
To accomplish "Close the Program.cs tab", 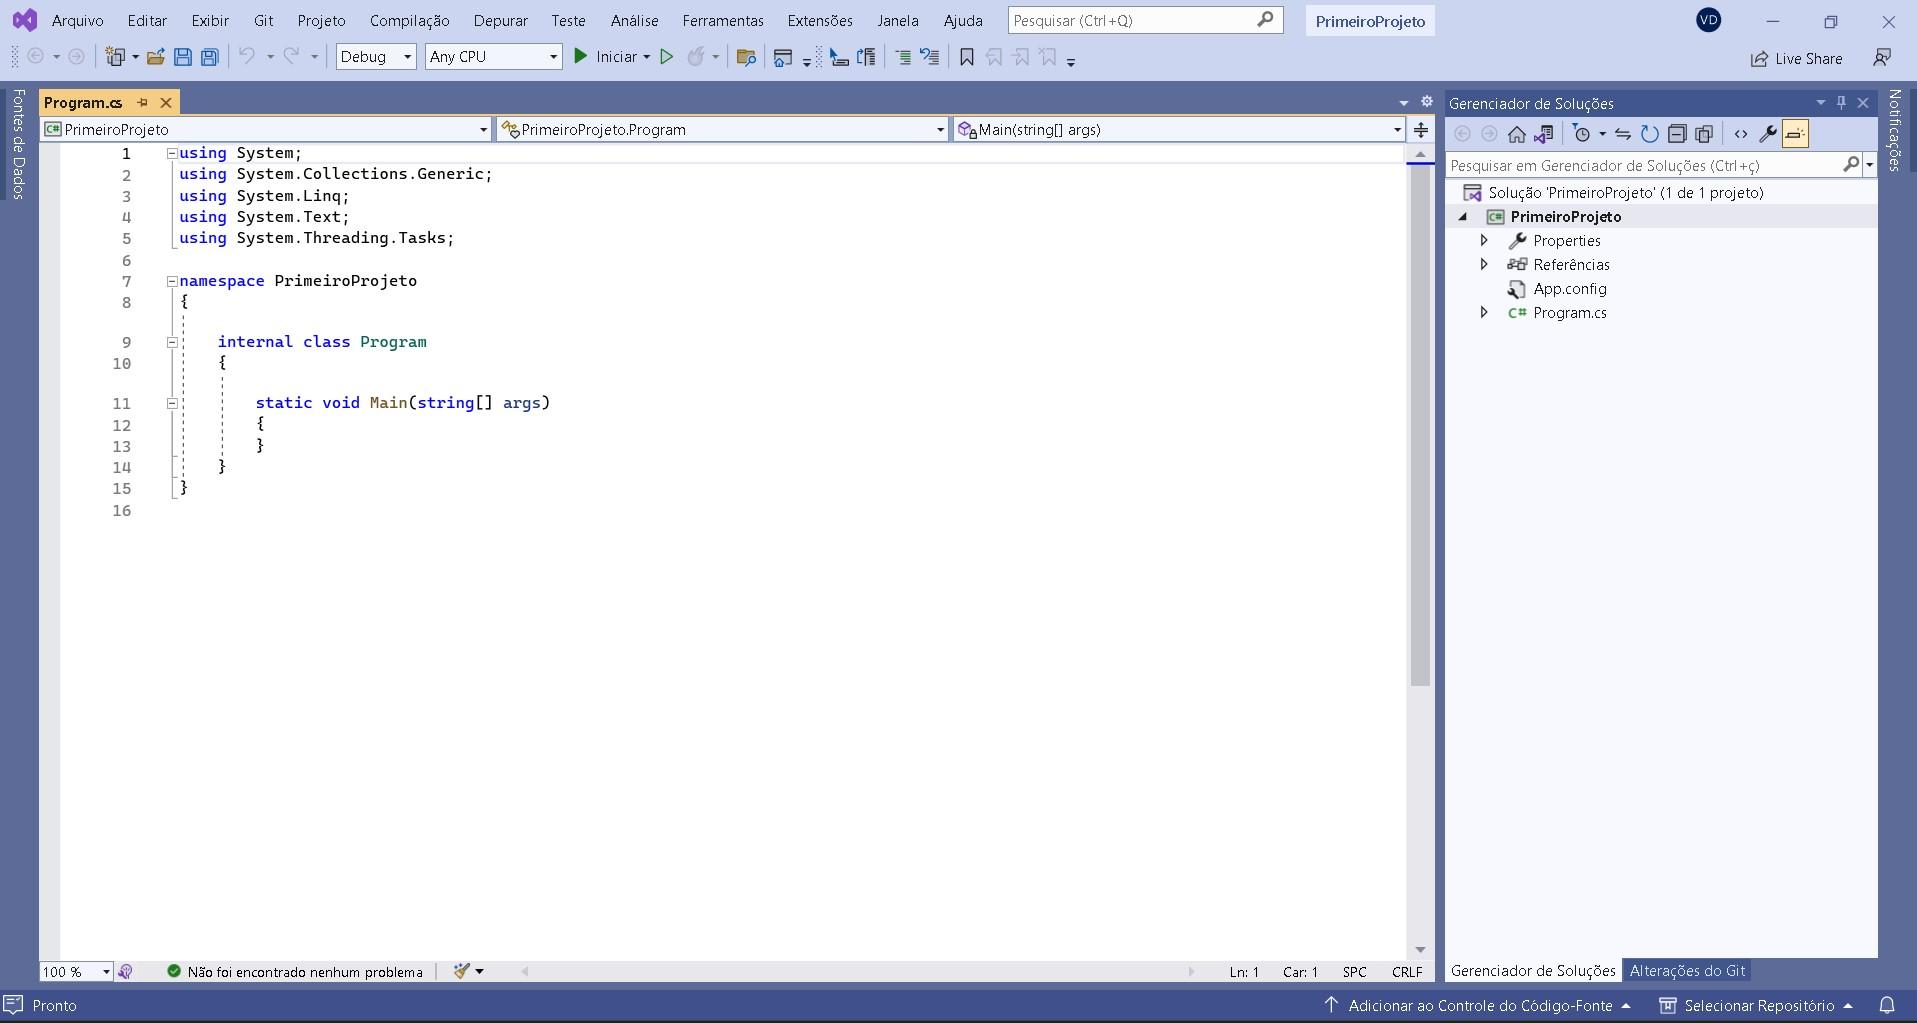I will pyautogui.click(x=166, y=102).
